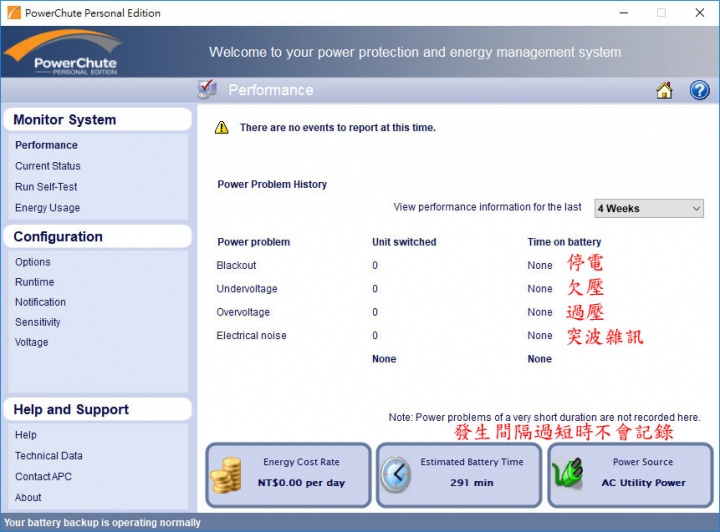Click the Blackout row label
Viewport: 720px width, 532px height.
point(236,265)
